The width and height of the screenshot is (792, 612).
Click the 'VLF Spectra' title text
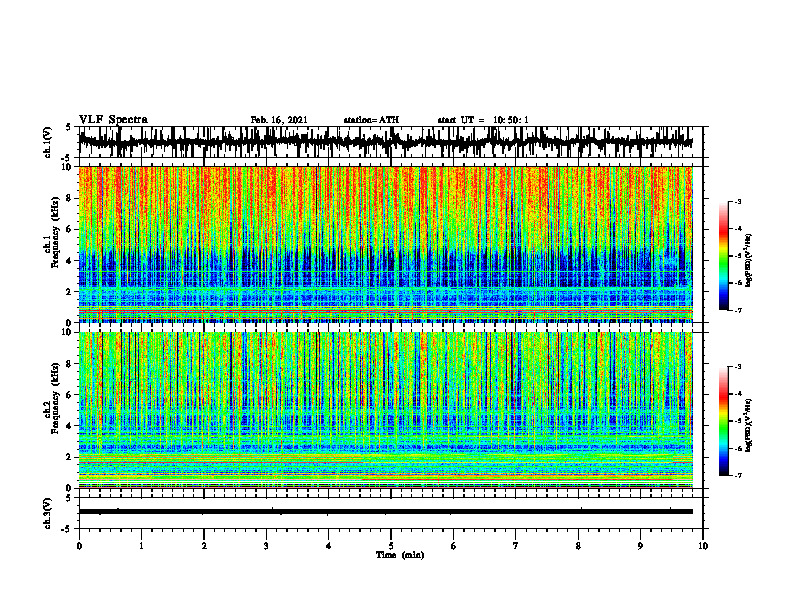click(113, 120)
